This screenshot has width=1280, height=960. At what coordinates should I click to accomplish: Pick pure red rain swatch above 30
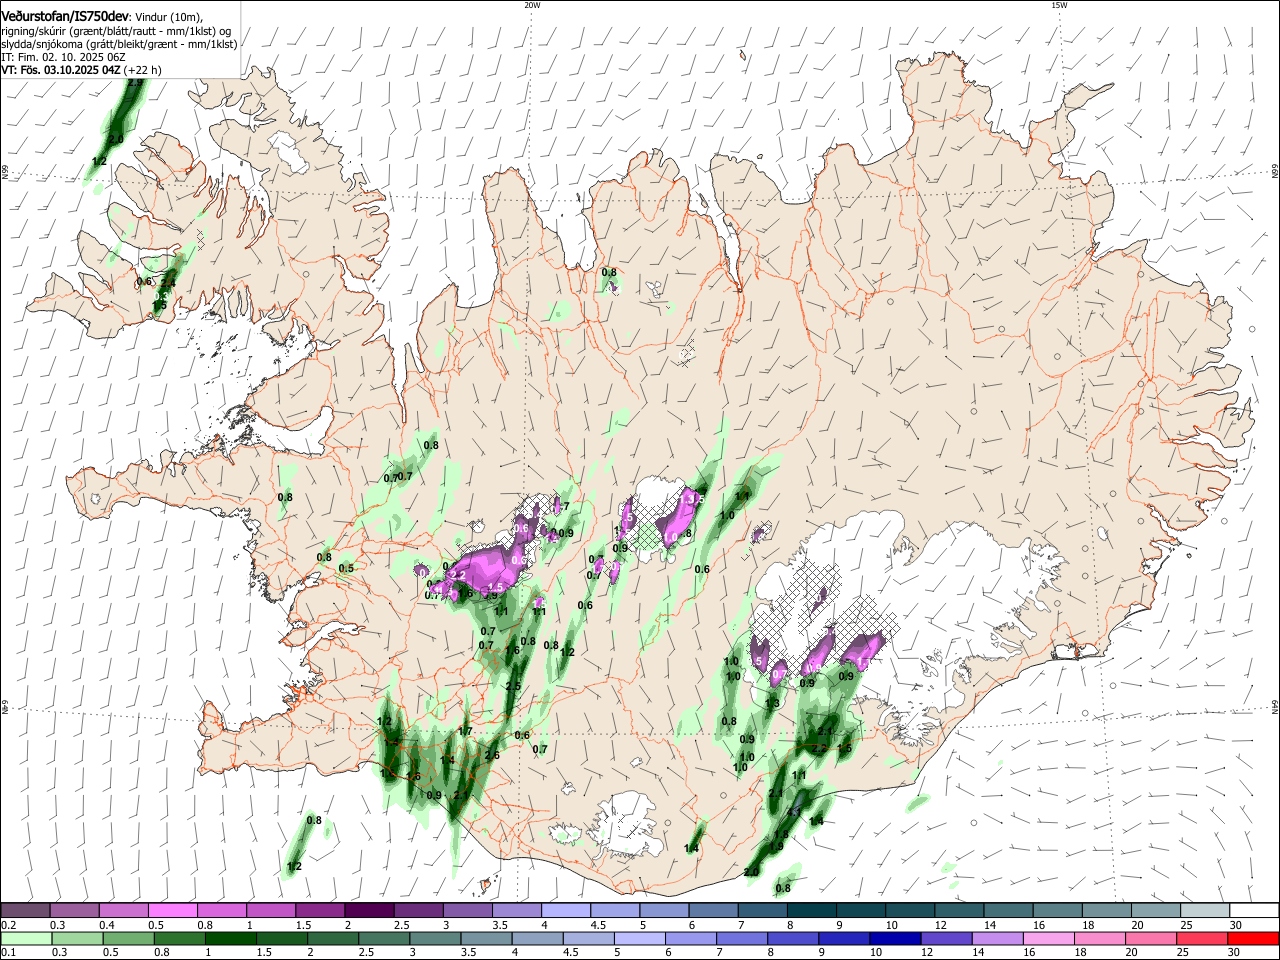pos(1253,939)
